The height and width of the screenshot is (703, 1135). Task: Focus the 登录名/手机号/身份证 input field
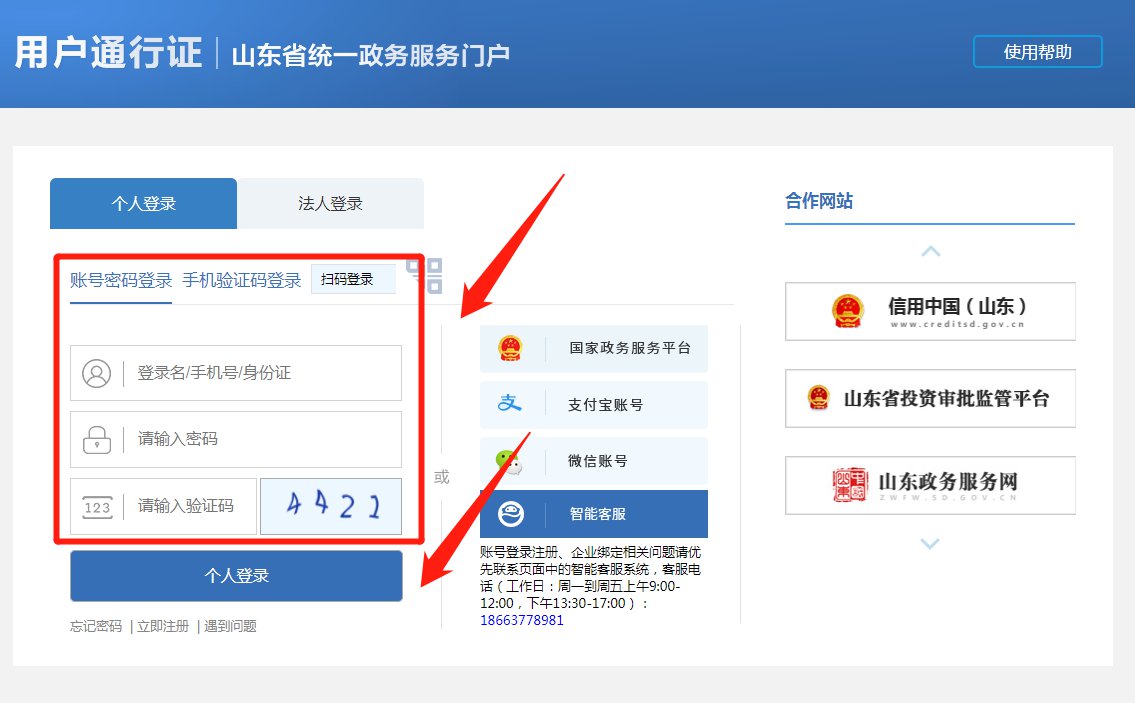pos(236,373)
